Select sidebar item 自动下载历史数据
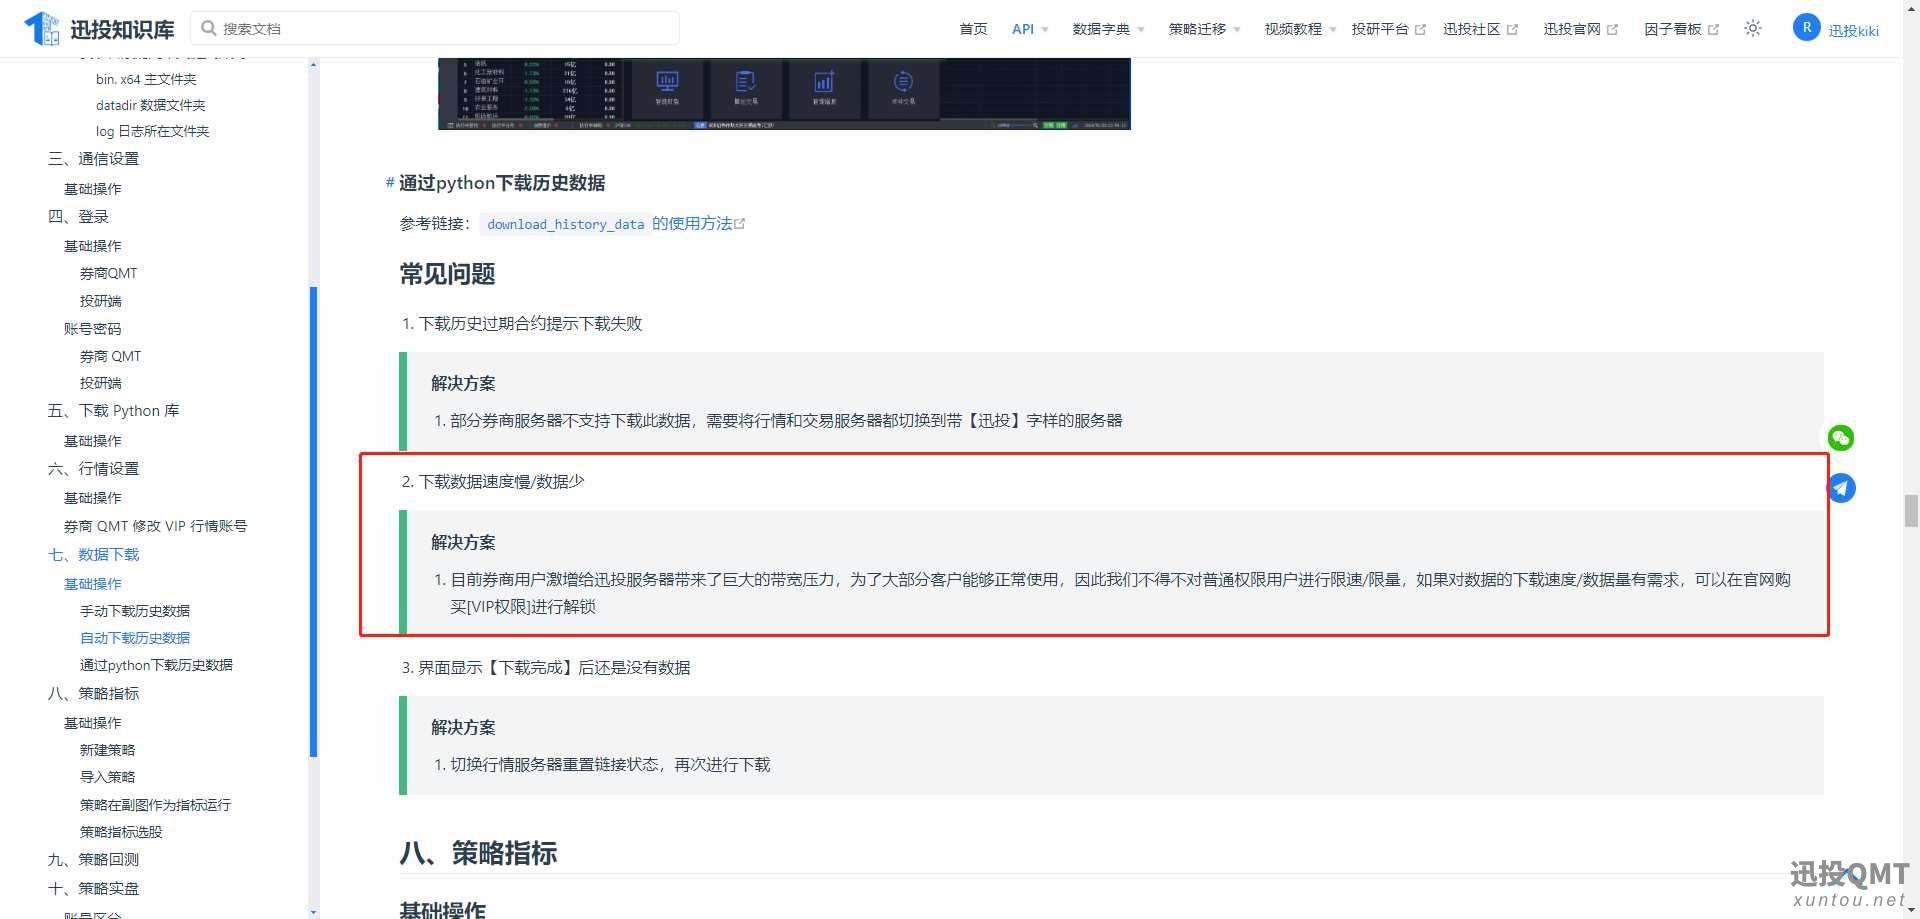Screen dimensions: 1920x919 (x=135, y=638)
